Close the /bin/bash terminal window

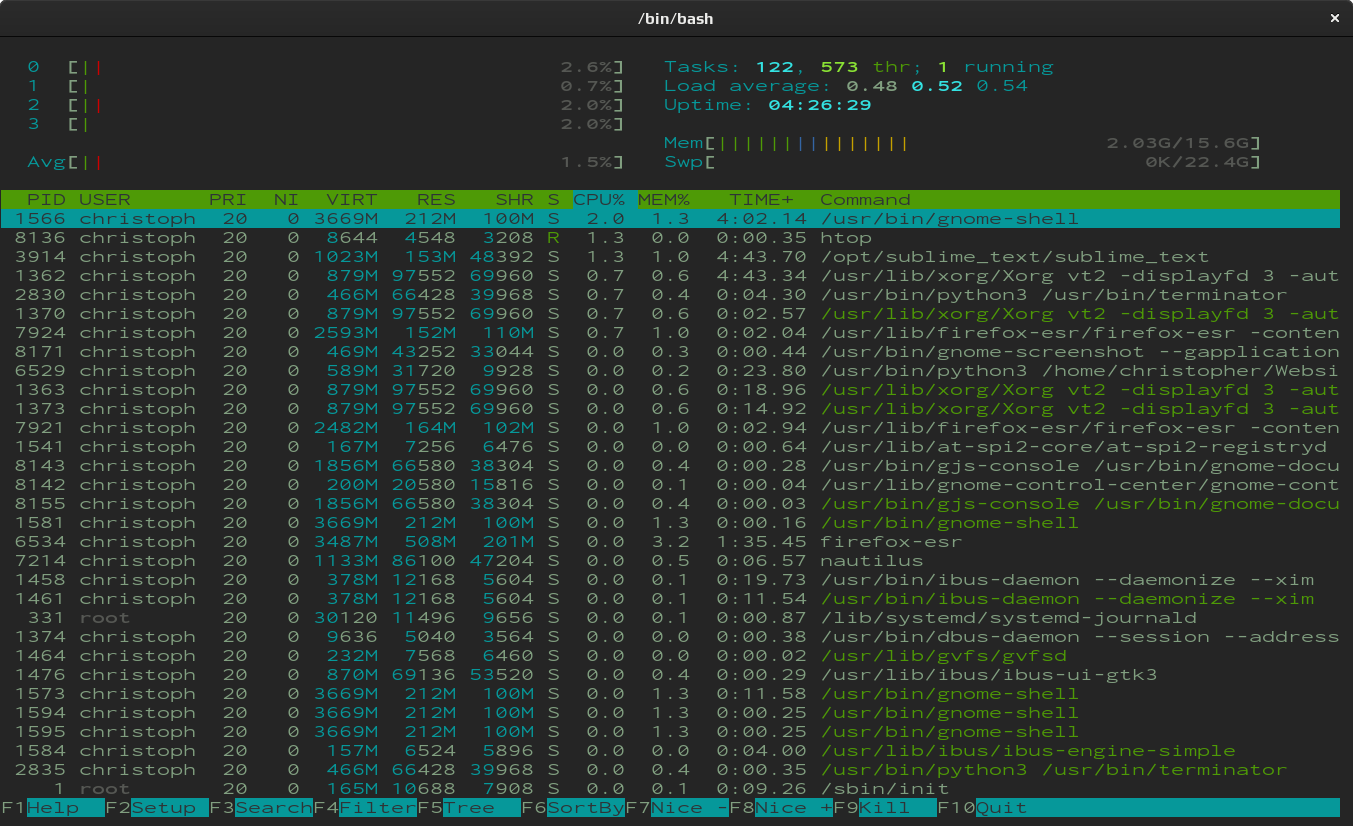(x=1334, y=18)
